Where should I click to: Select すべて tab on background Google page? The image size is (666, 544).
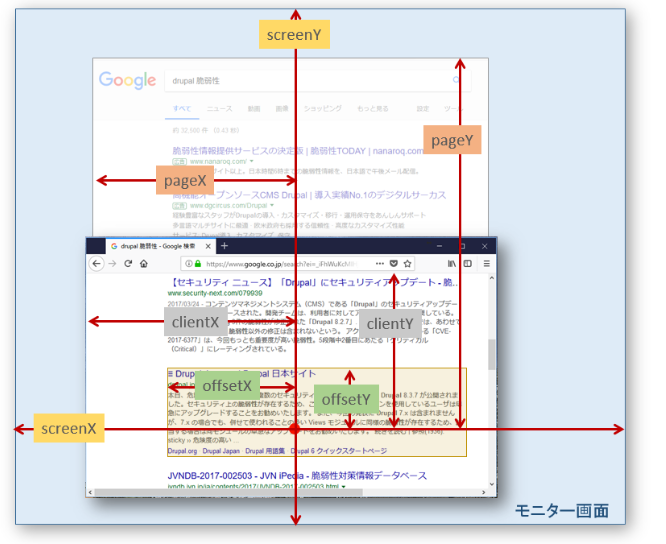pos(182,109)
